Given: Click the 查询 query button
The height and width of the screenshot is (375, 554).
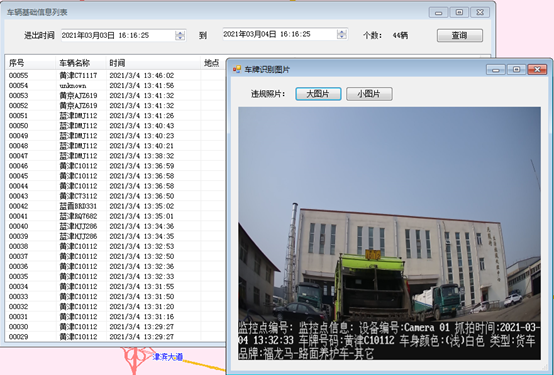Looking at the screenshot, I should point(460,35).
